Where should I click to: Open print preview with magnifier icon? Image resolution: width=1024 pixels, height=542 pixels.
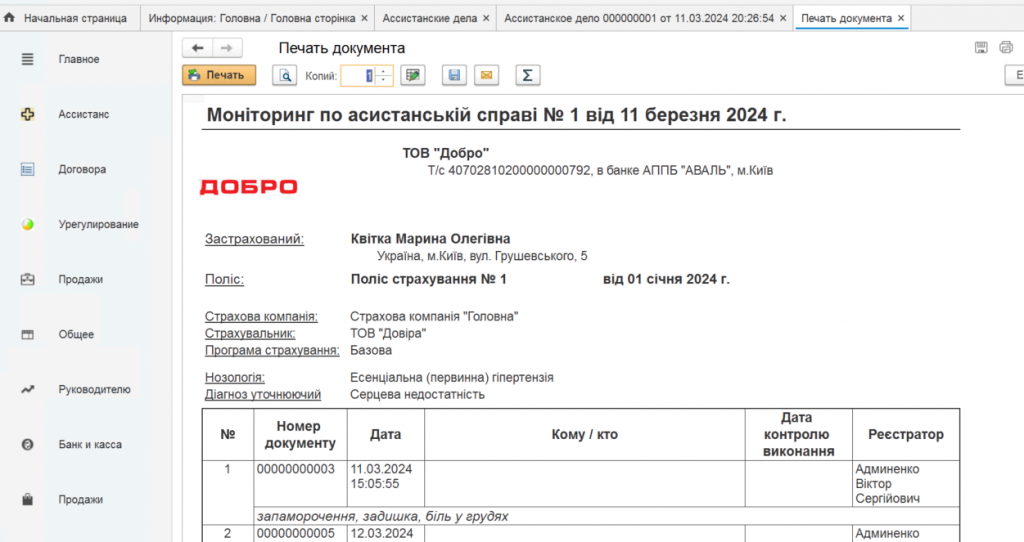click(x=286, y=75)
